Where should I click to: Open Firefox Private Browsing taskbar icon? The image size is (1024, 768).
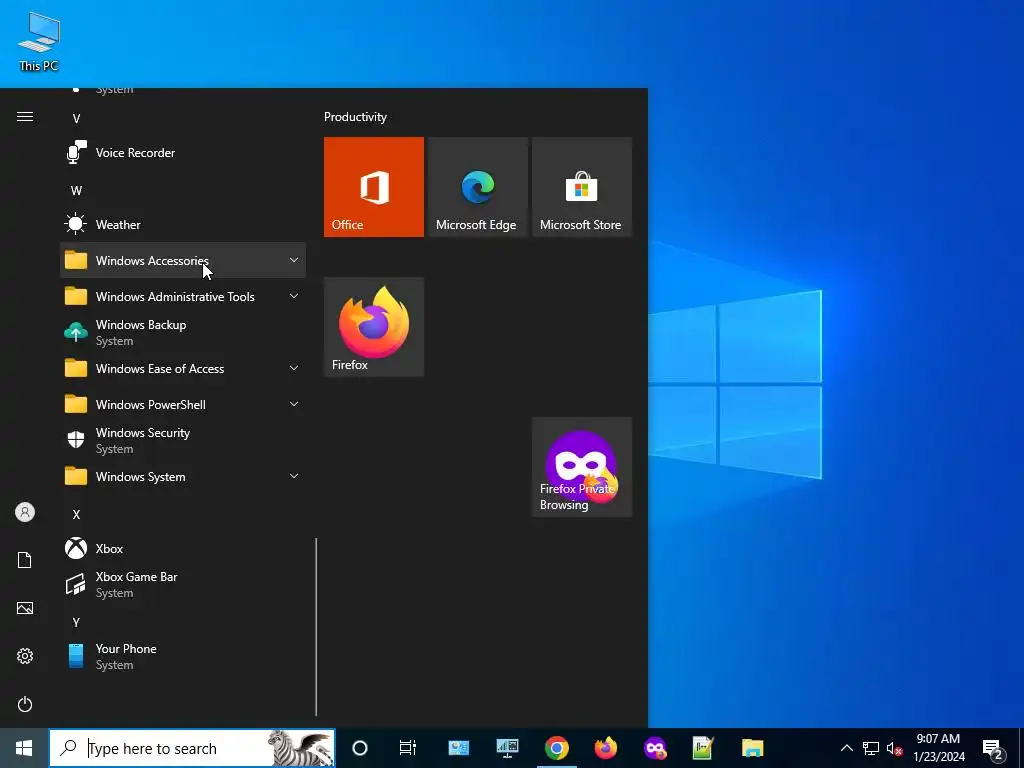655,748
